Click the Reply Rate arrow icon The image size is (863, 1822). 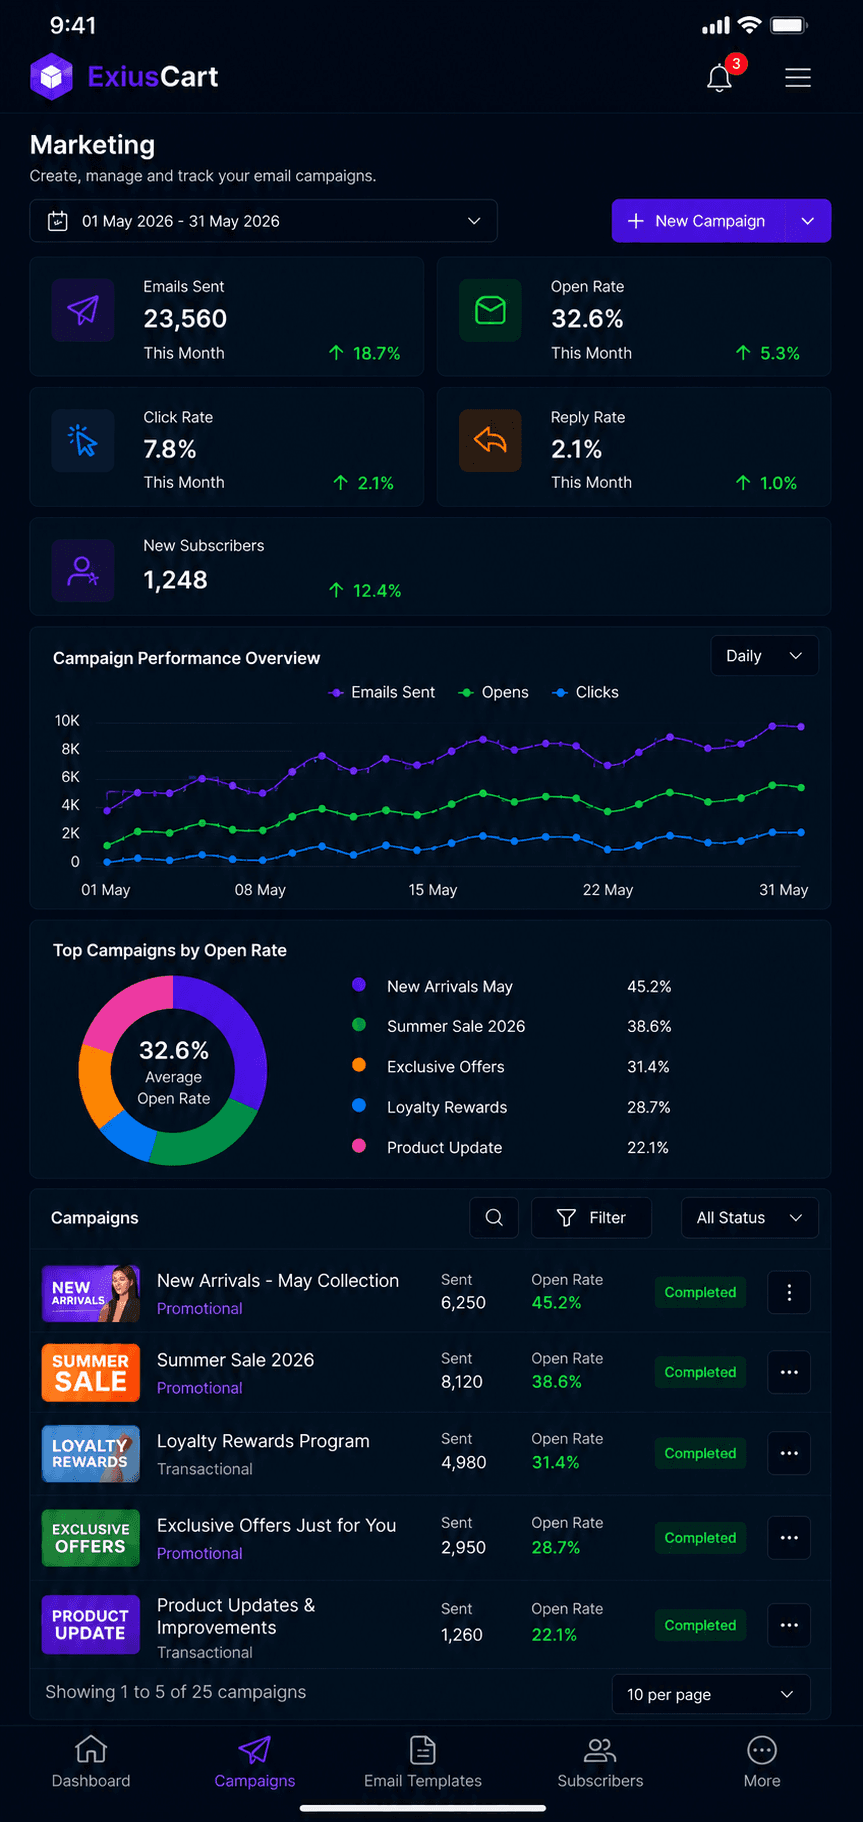[x=490, y=440]
